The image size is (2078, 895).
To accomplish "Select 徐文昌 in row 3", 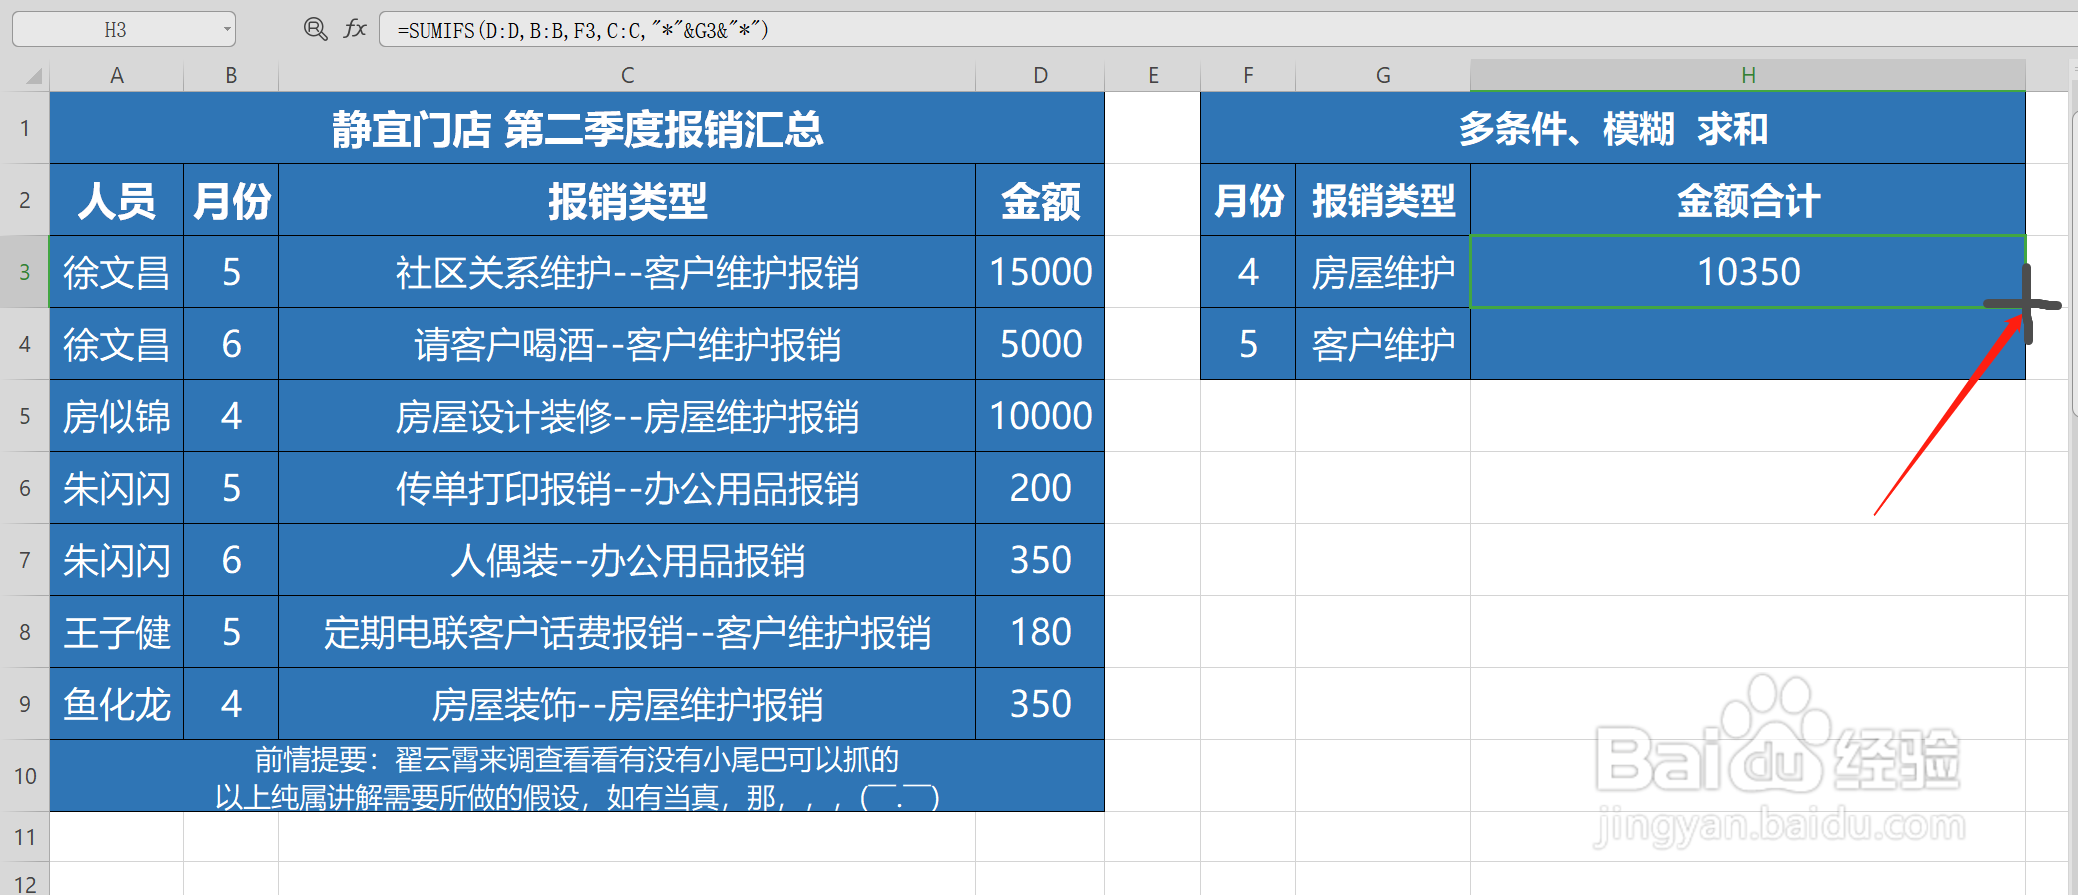I will click(117, 272).
